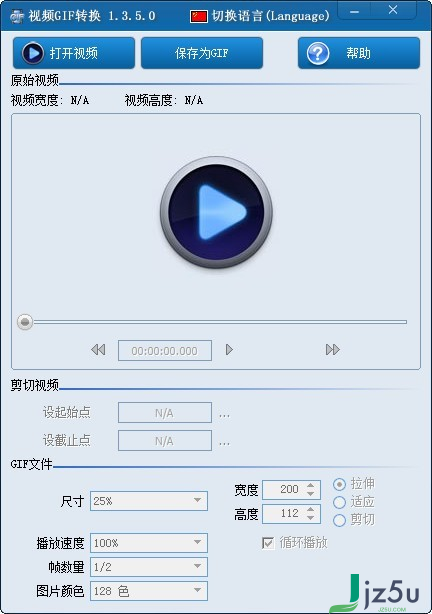This screenshot has height=614, width=432.
Task: Click the rewind double-arrow icon
Action: point(98,349)
